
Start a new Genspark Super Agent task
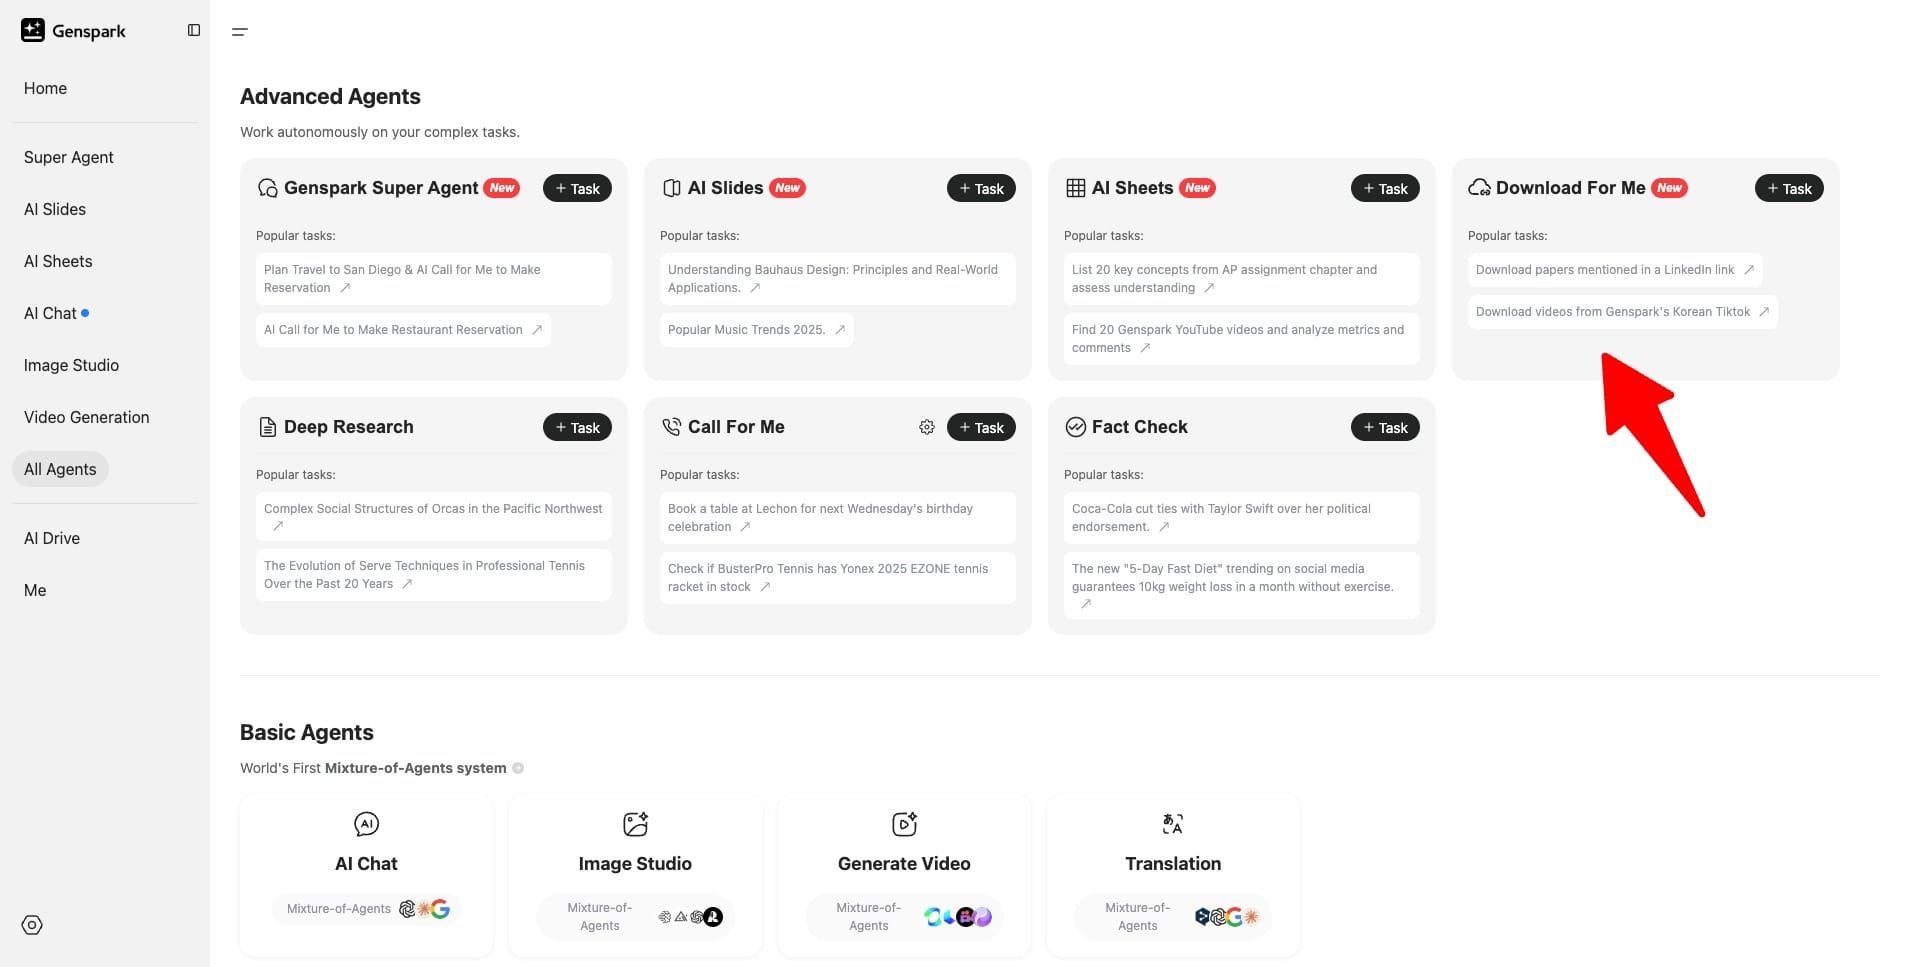[x=577, y=188]
